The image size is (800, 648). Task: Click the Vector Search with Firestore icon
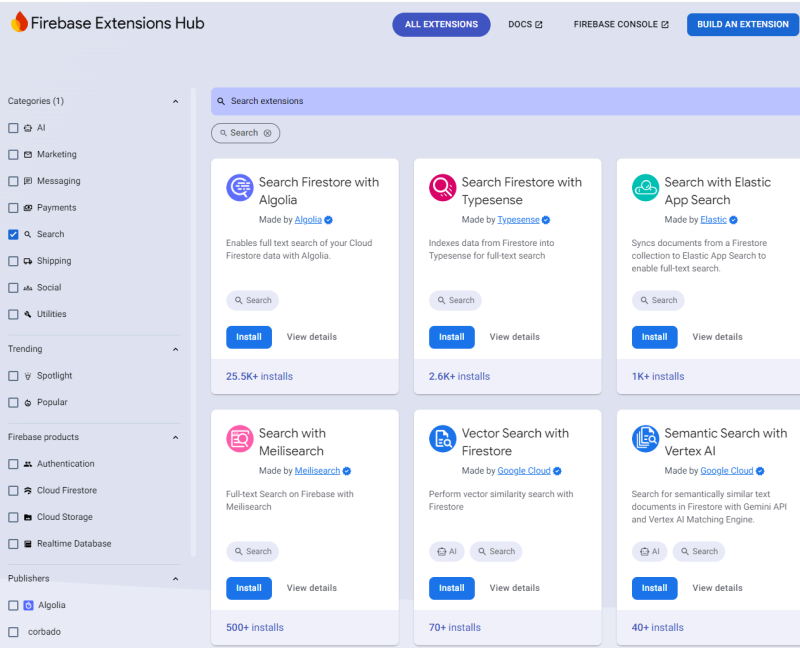coord(442,439)
